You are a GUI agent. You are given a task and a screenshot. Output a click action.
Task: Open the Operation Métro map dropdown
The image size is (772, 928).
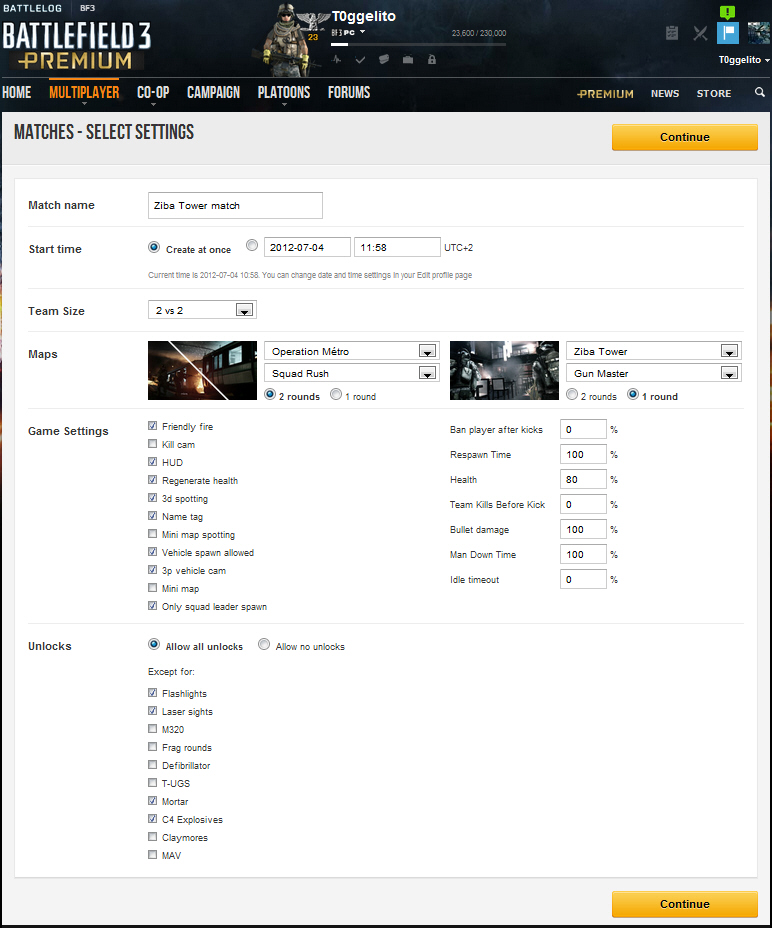click(x=352, y=351)
